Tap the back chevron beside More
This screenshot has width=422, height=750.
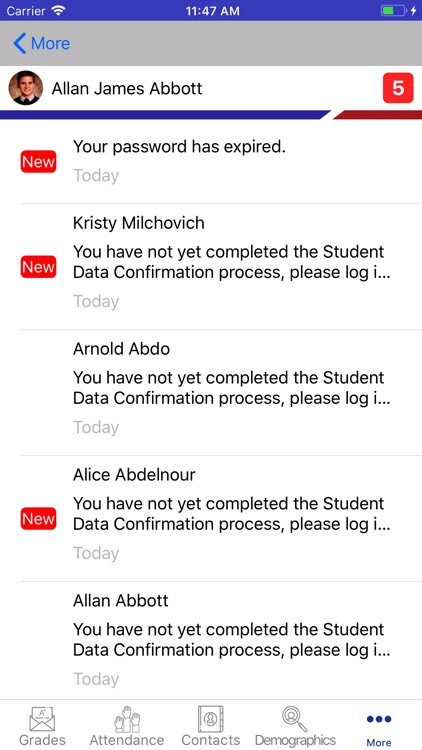(20, 44)
